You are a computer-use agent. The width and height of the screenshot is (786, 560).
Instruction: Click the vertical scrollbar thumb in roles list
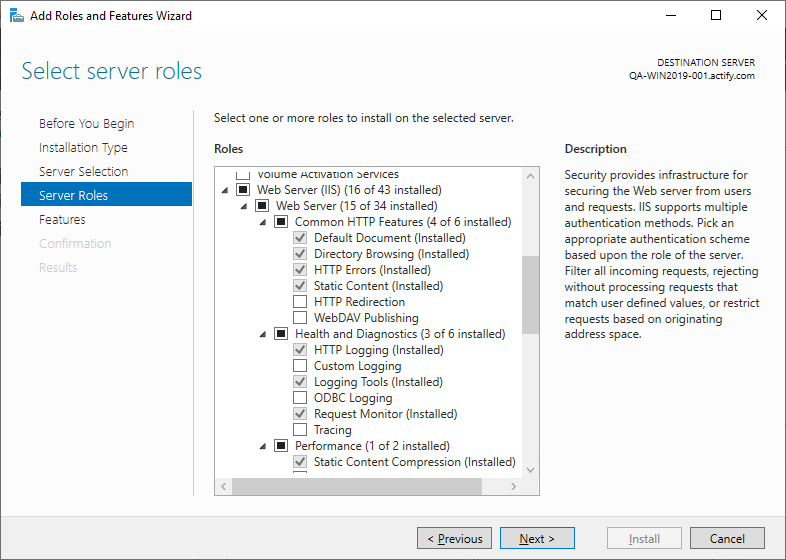click(x=530, y=295)
